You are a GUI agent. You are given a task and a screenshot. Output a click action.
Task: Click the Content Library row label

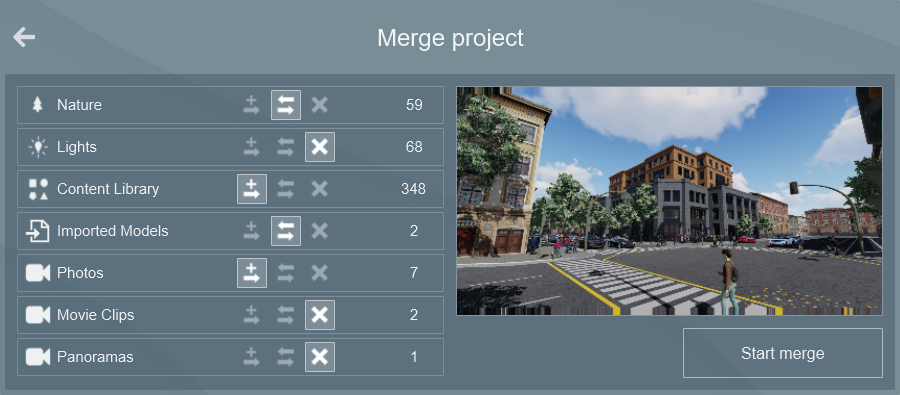pyautogui.click(x=108, y=189)
